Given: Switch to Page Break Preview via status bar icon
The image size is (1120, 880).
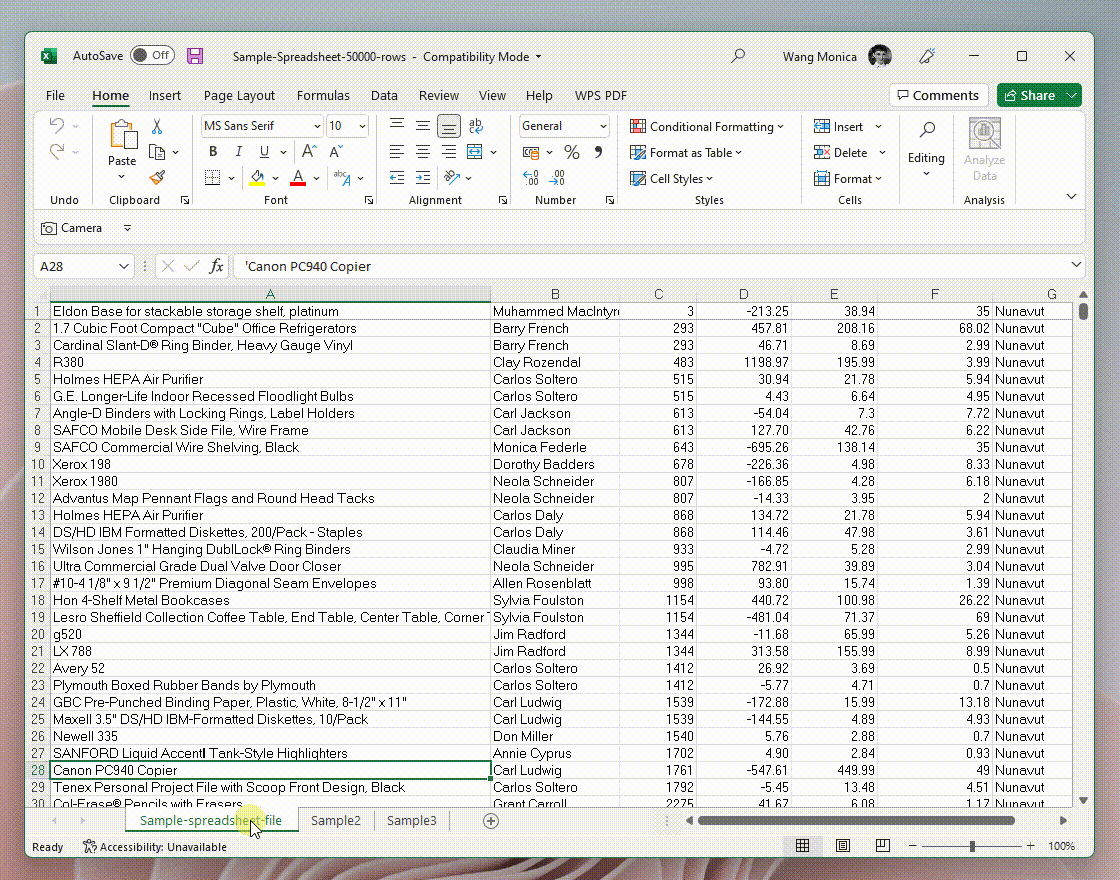Looking at the screenshot, I should point(882,845).
